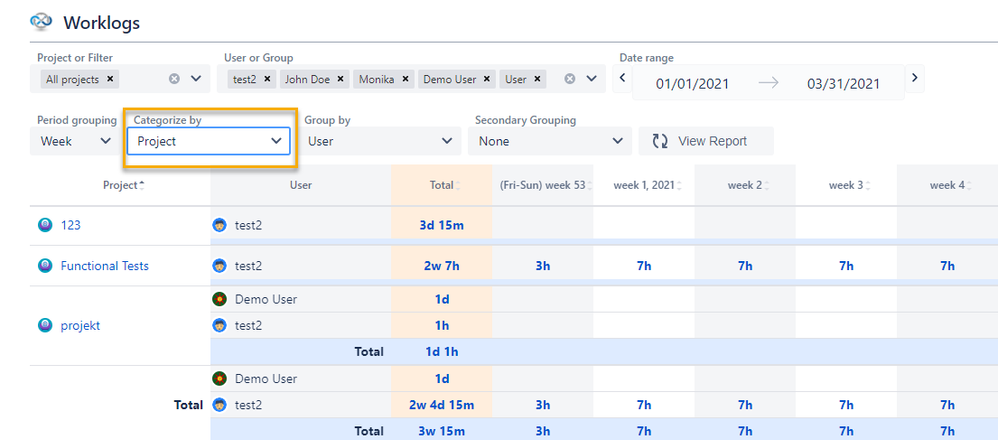The width and height of the screenshot is (998, 440).
Task: Remove the 'All projects' filter tag
Action: point(110,79)
